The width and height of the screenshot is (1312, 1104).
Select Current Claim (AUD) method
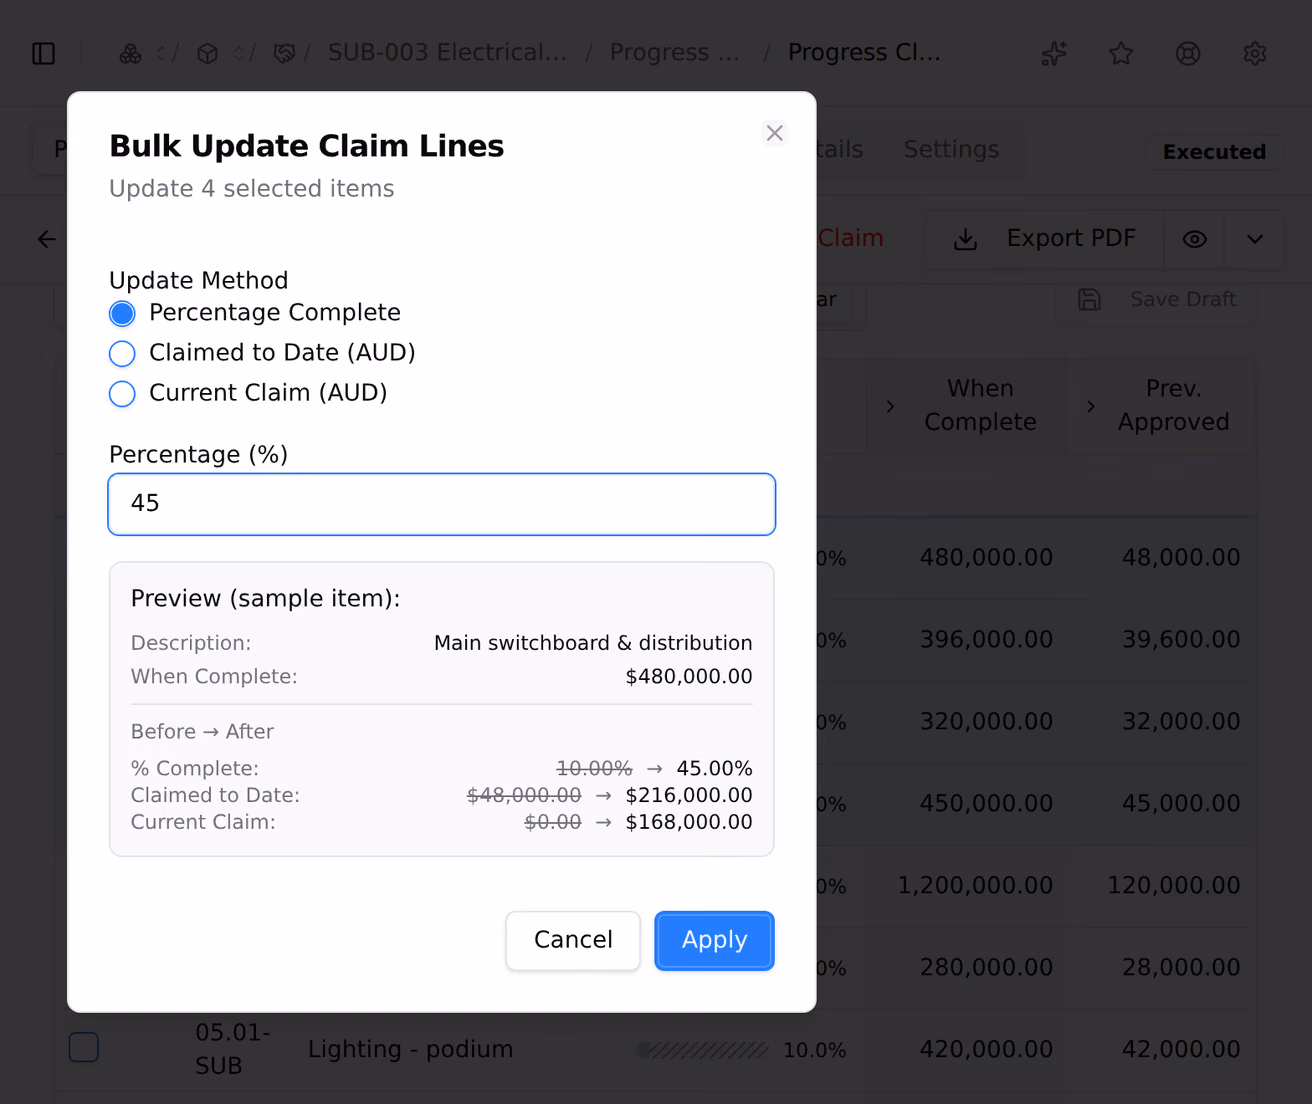click(x=122, y=394)
